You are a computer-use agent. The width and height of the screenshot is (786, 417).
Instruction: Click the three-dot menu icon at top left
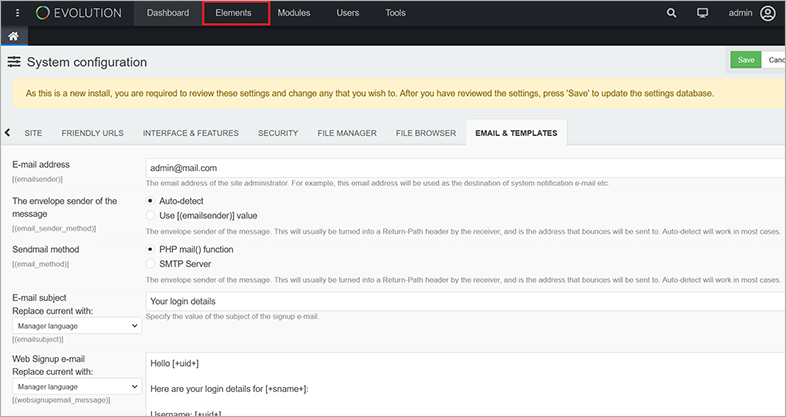[17, 13]
